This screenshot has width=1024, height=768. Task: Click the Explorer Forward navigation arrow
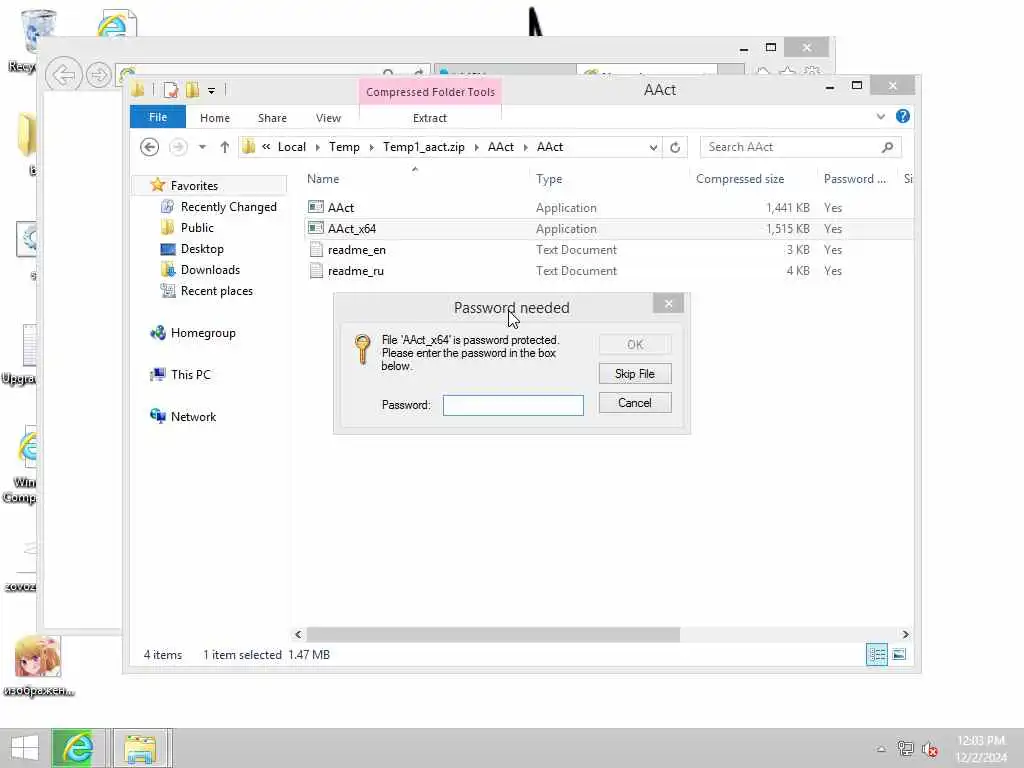(x=178, y=147)
